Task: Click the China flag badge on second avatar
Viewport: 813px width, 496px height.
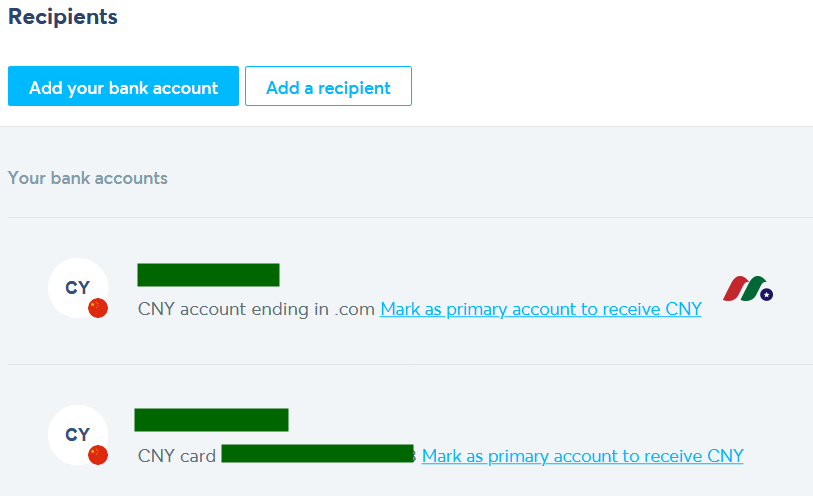Action: point(98,455)
